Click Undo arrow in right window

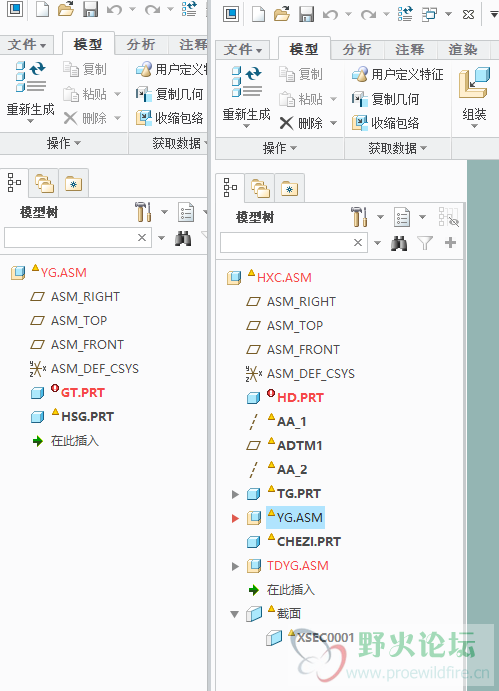tap(331, 15)
